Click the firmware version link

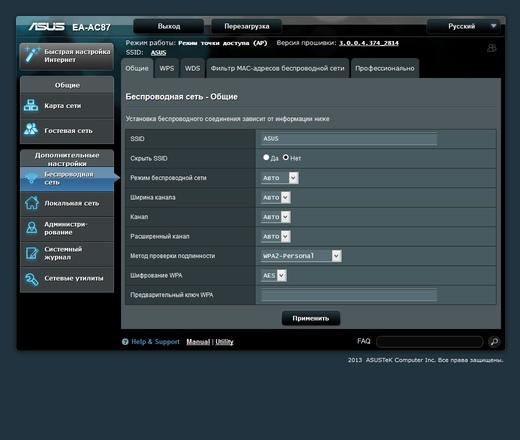pos(369,43)
